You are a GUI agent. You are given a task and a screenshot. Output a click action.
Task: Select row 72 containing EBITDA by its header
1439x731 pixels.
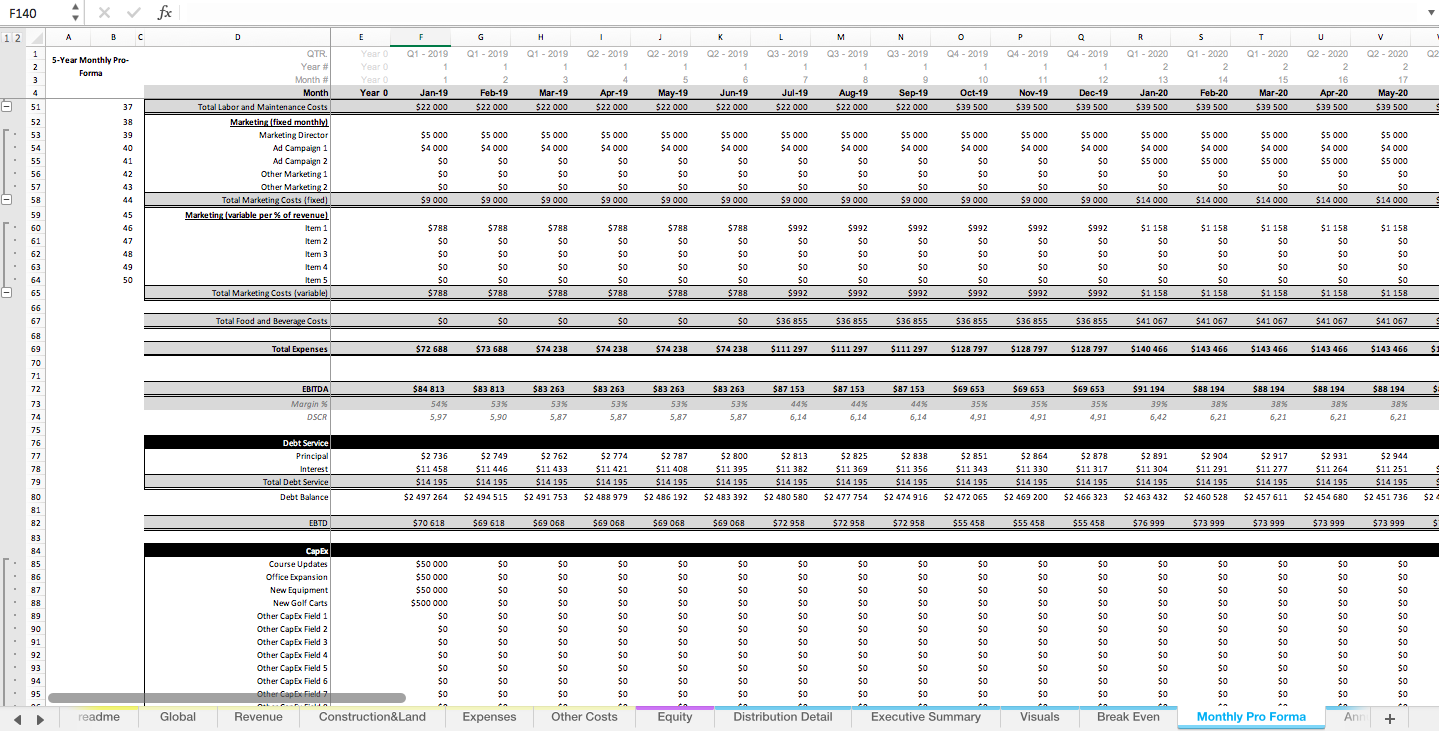(33, 389)
